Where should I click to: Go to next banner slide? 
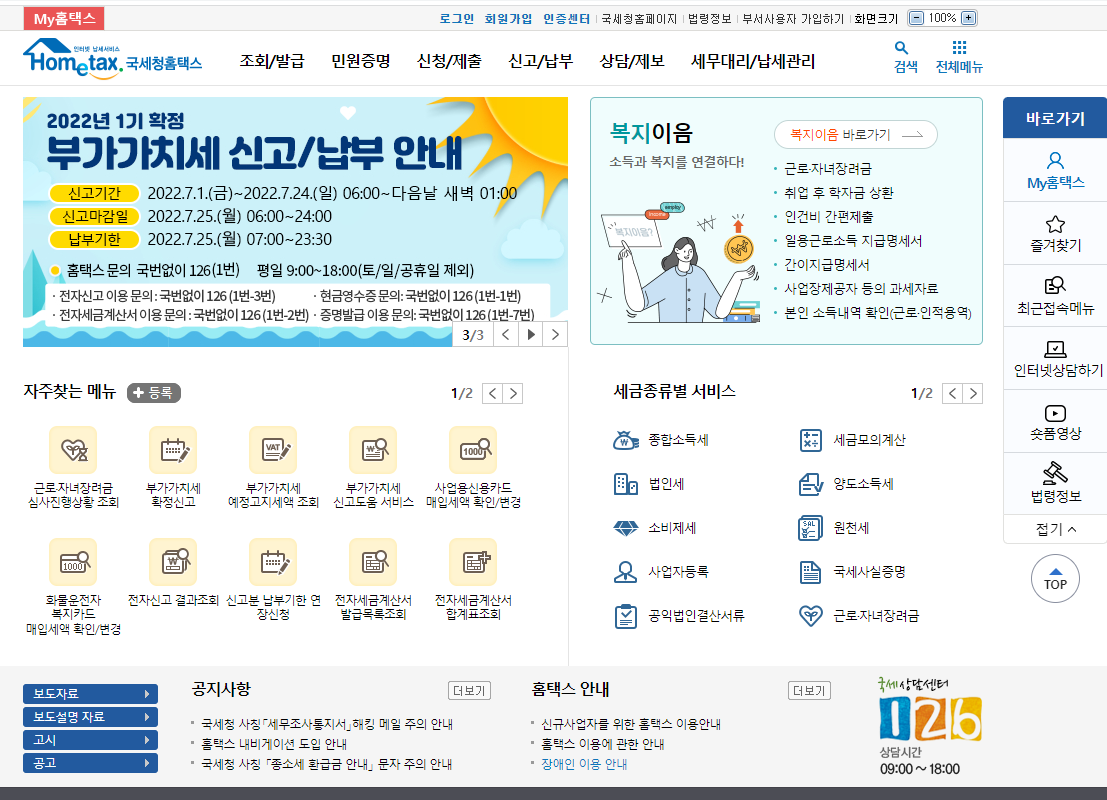pyautogui.click(x=556, y=335)
